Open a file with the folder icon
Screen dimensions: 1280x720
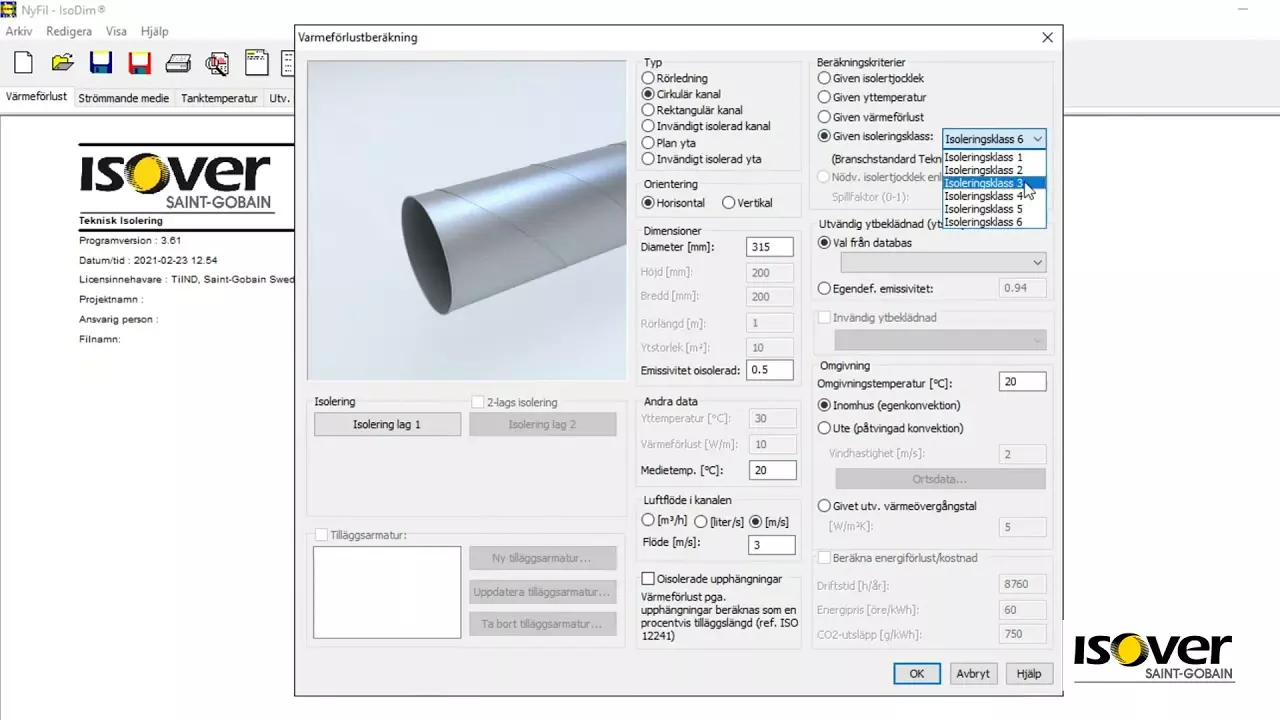(62, 63)
